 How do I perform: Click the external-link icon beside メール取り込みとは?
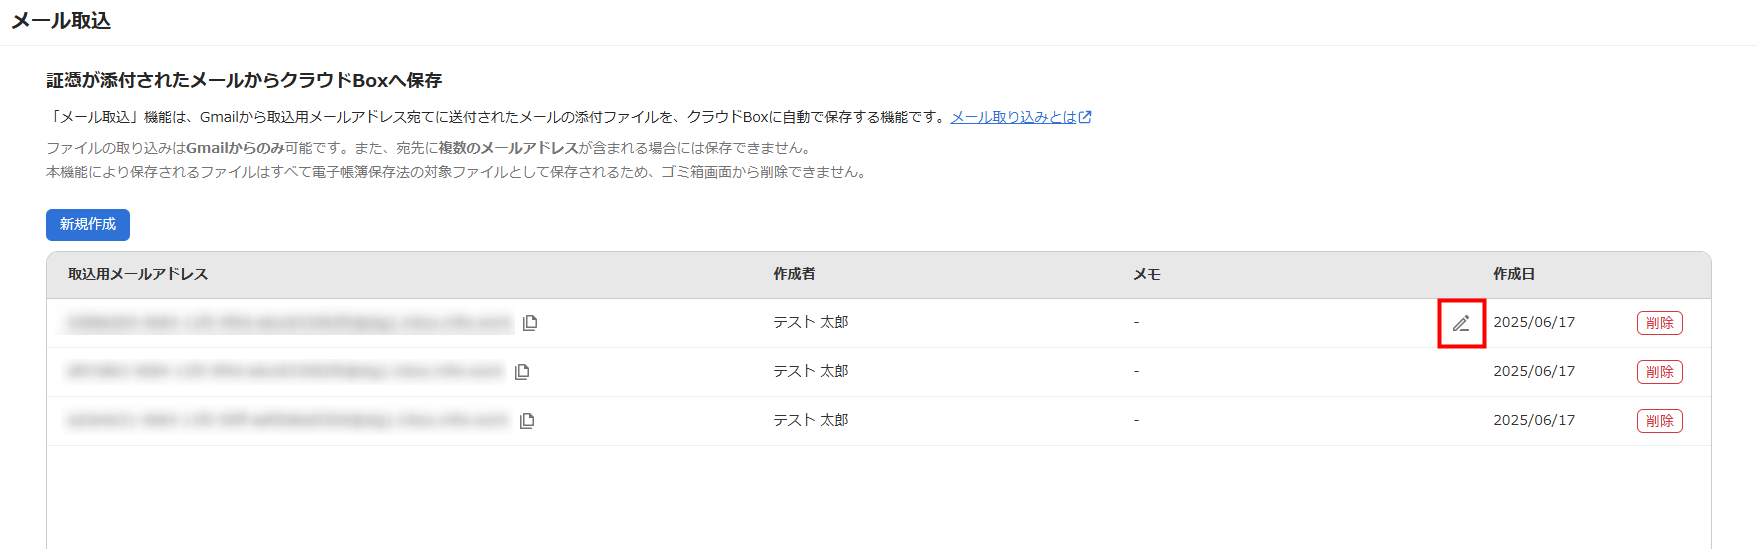click(1085, 117)
